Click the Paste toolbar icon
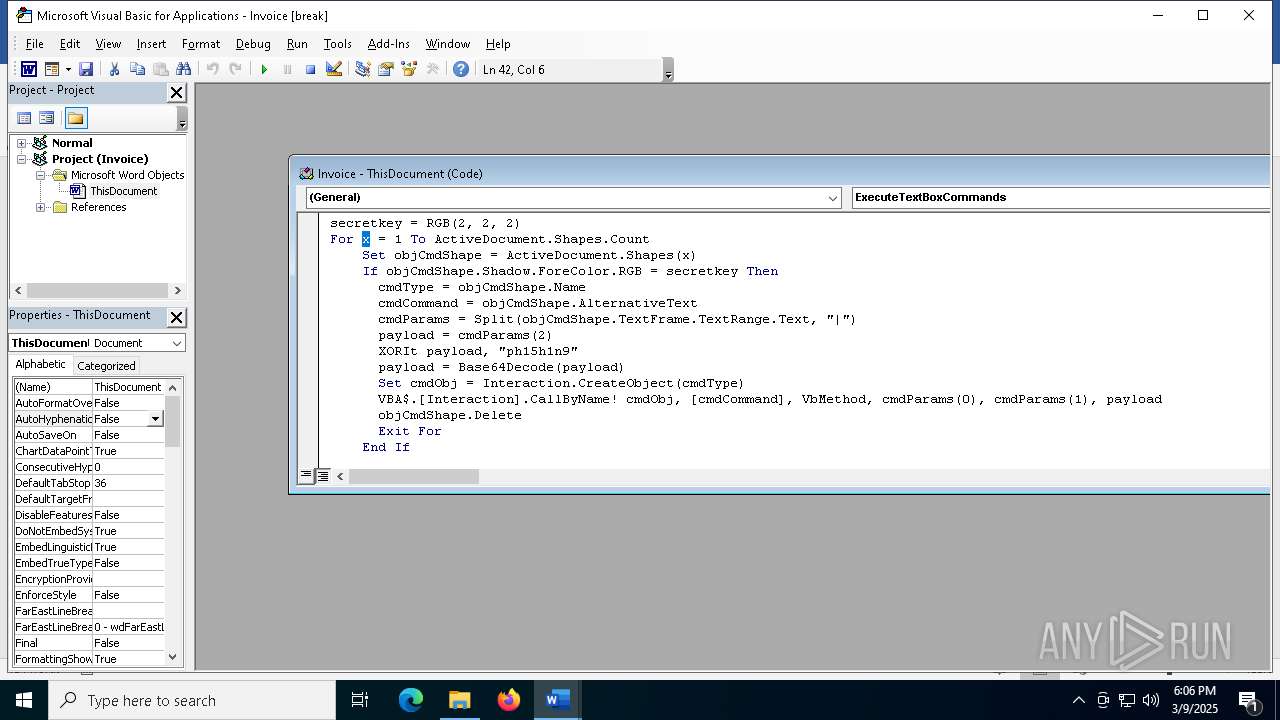 pos(160,69)
